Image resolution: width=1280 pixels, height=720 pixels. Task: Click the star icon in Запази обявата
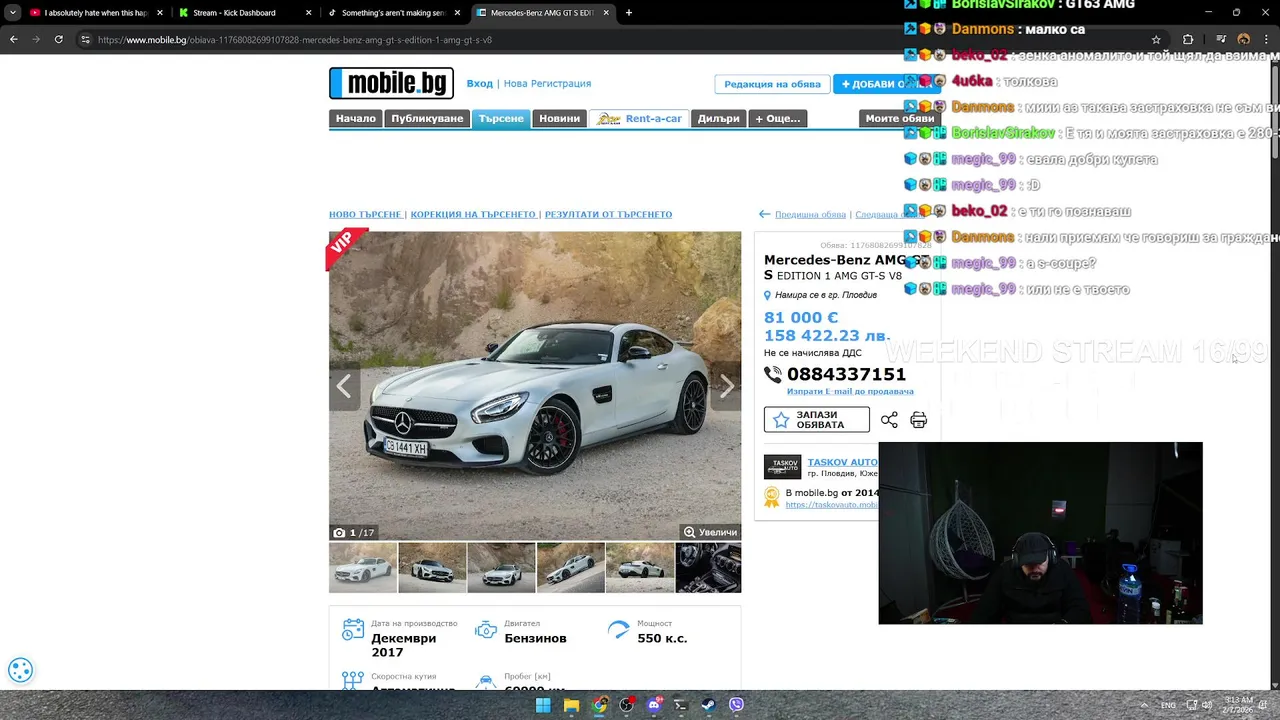781,420
